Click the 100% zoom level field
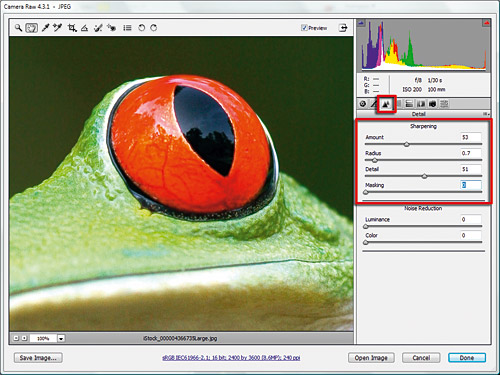This screenshot has height=375, width=500. (43, 338)
